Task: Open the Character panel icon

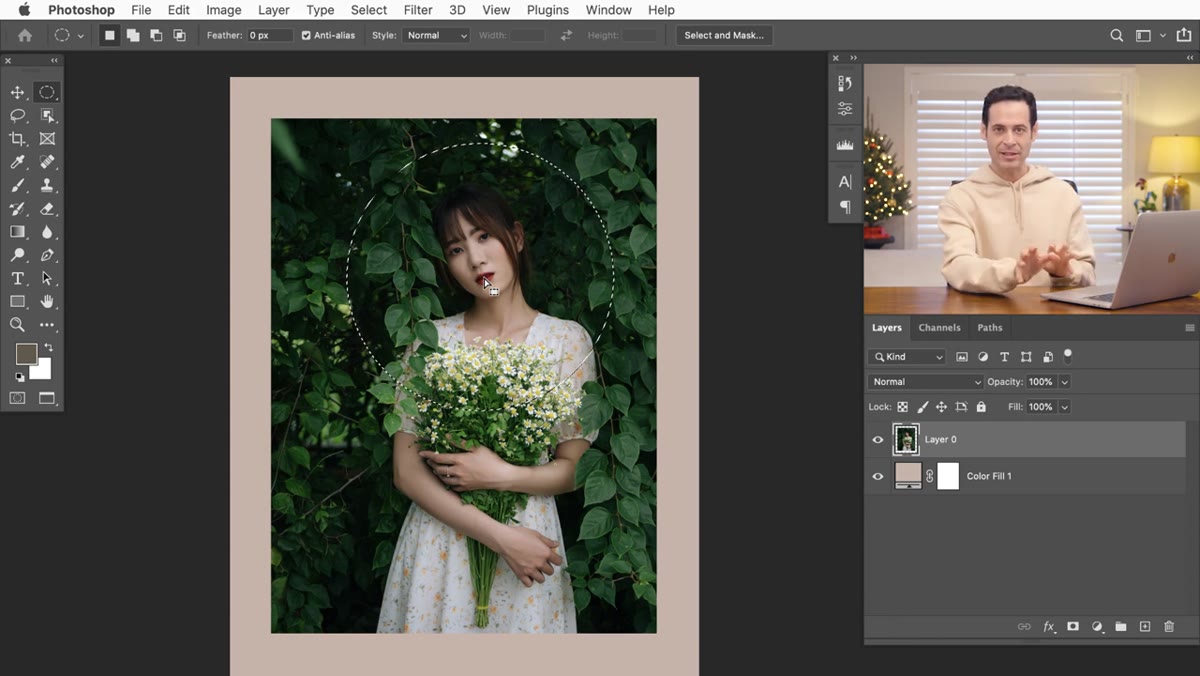Action: click(x=845, y=181)
